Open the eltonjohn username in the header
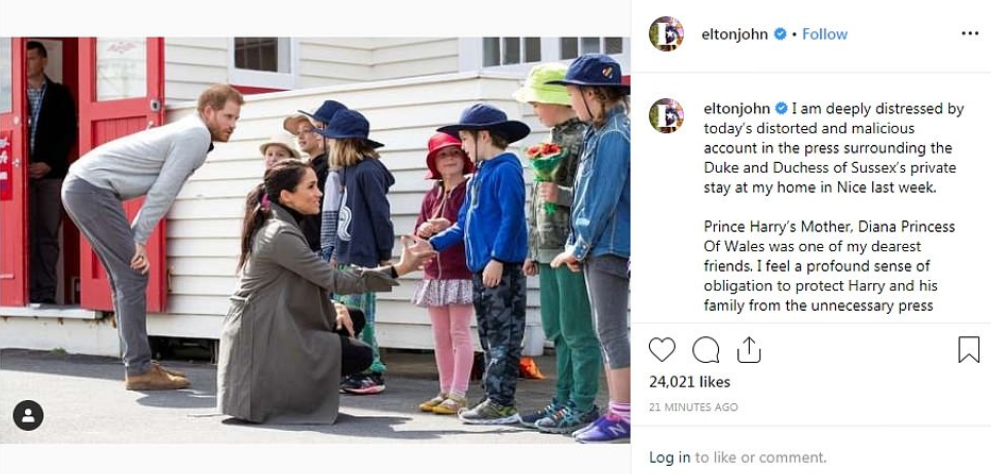 pos(734,35)
